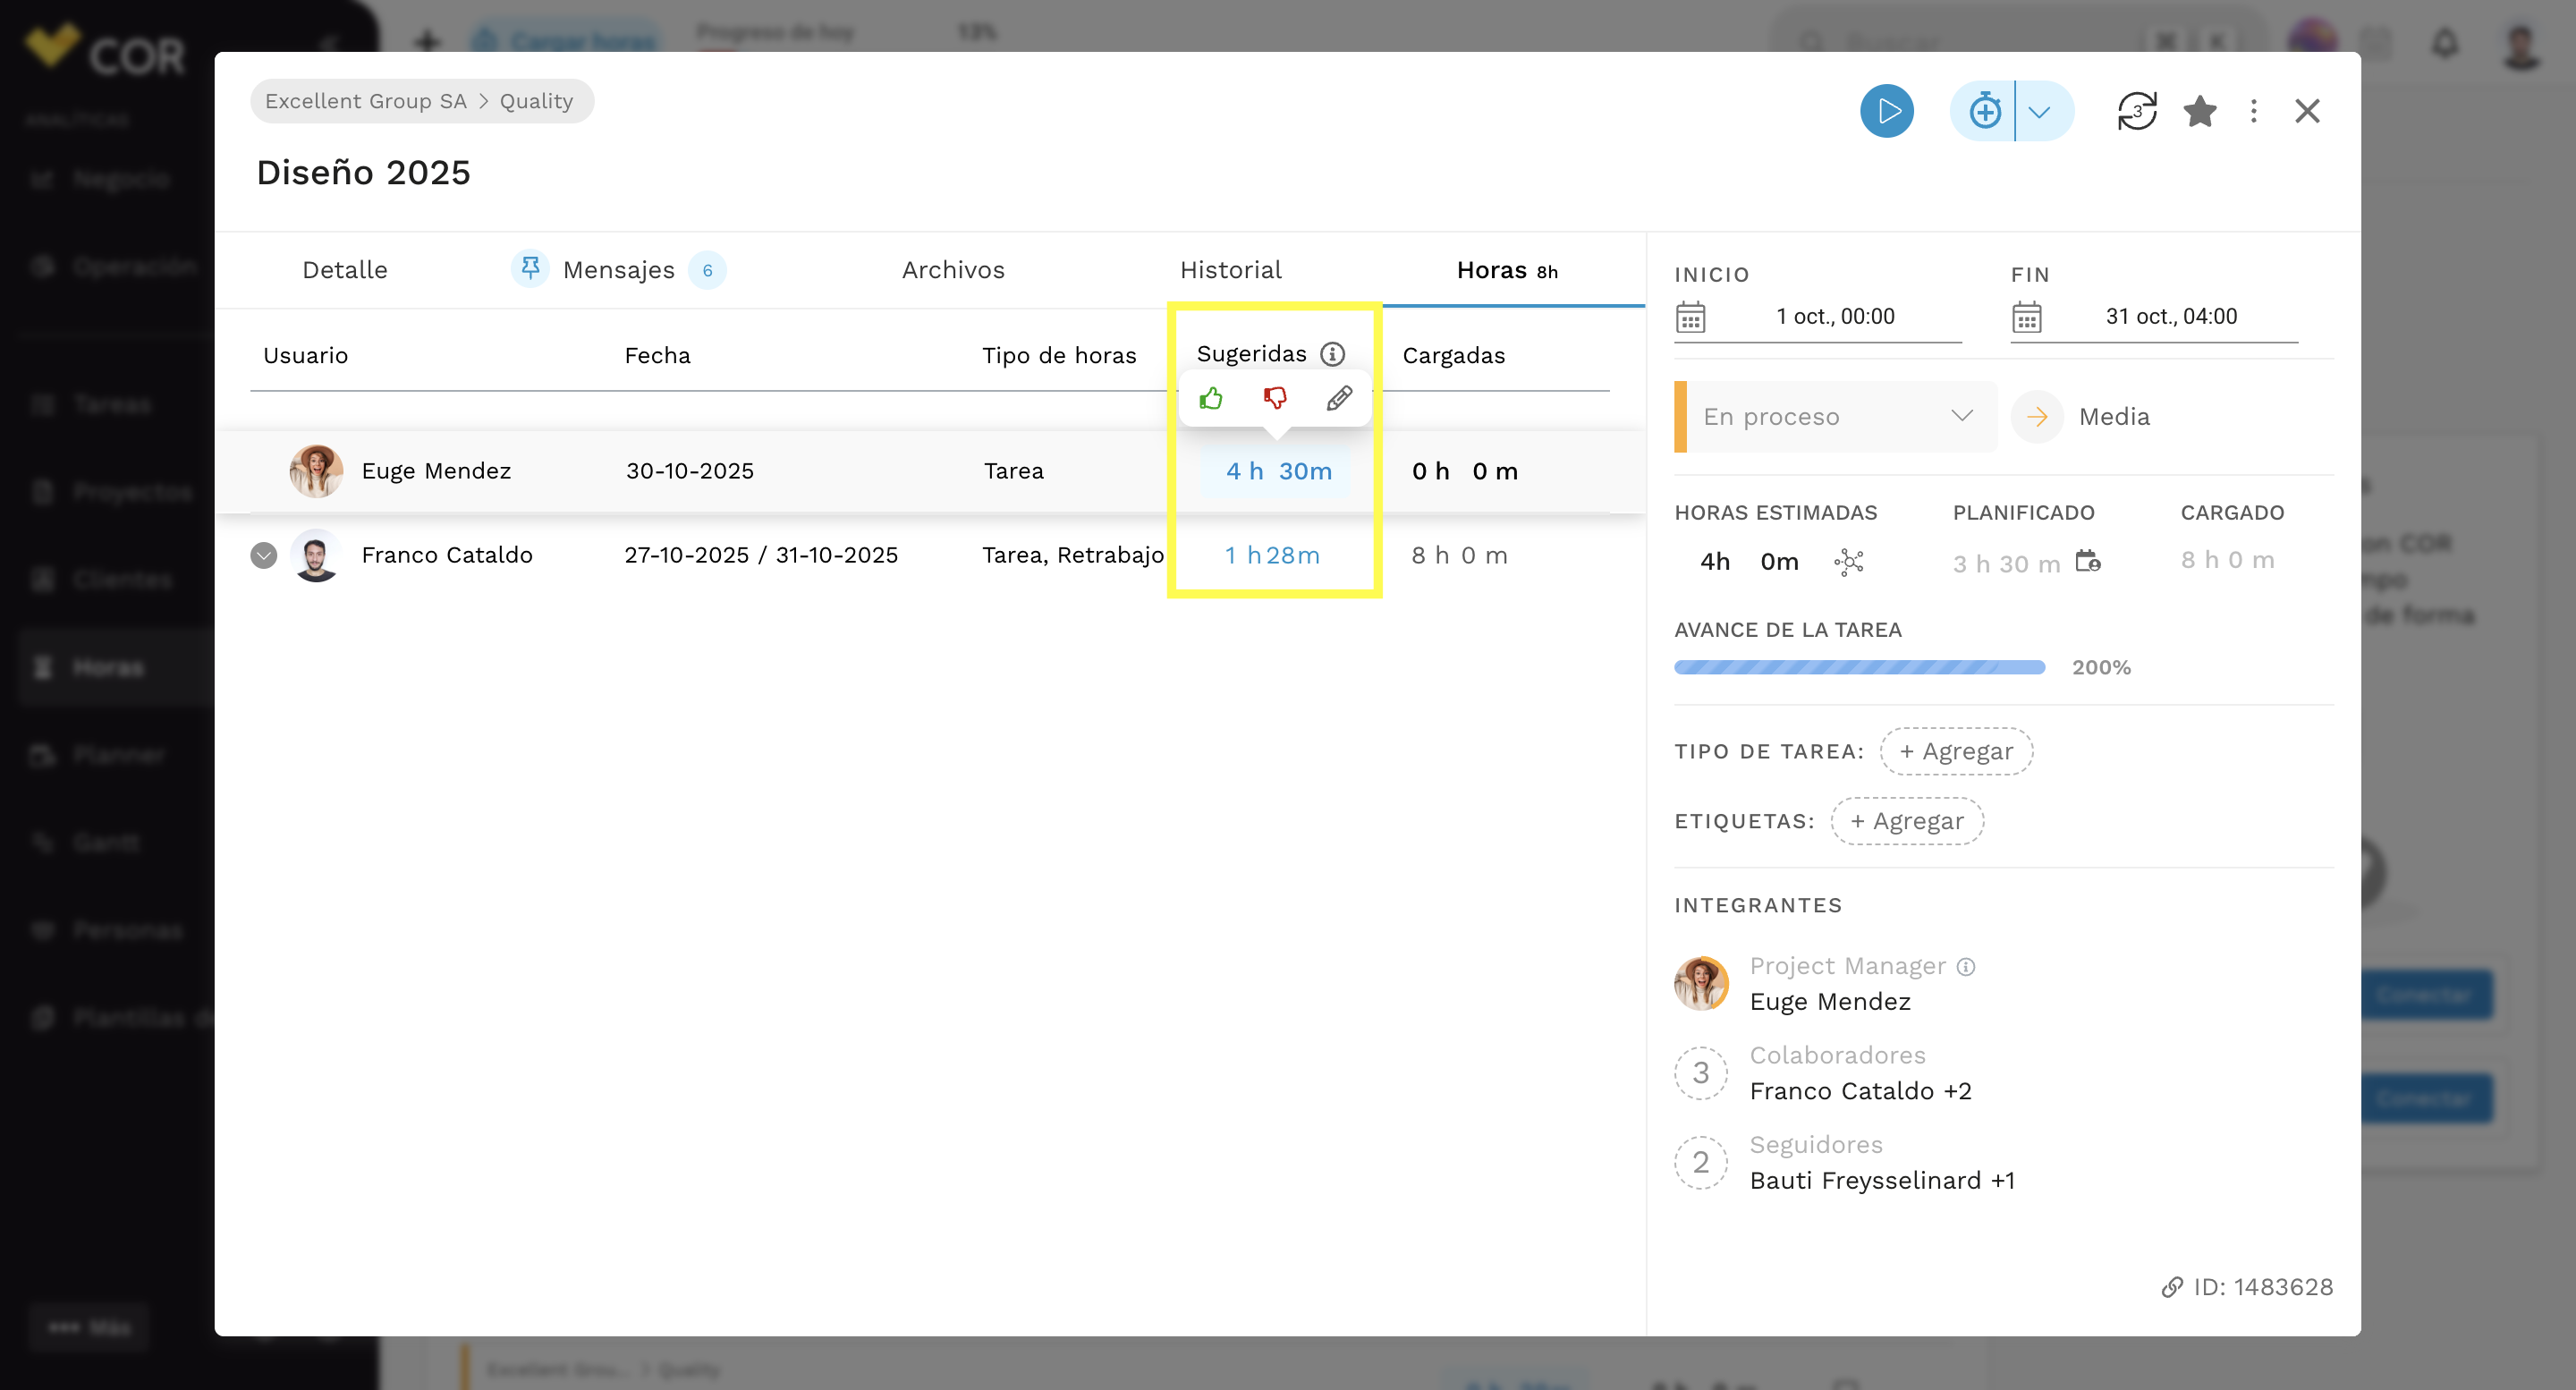The image size is (2576, 1390).
Task: Open the dropdown arrow next to stopwatch
Action: (x=2041, y=111)
